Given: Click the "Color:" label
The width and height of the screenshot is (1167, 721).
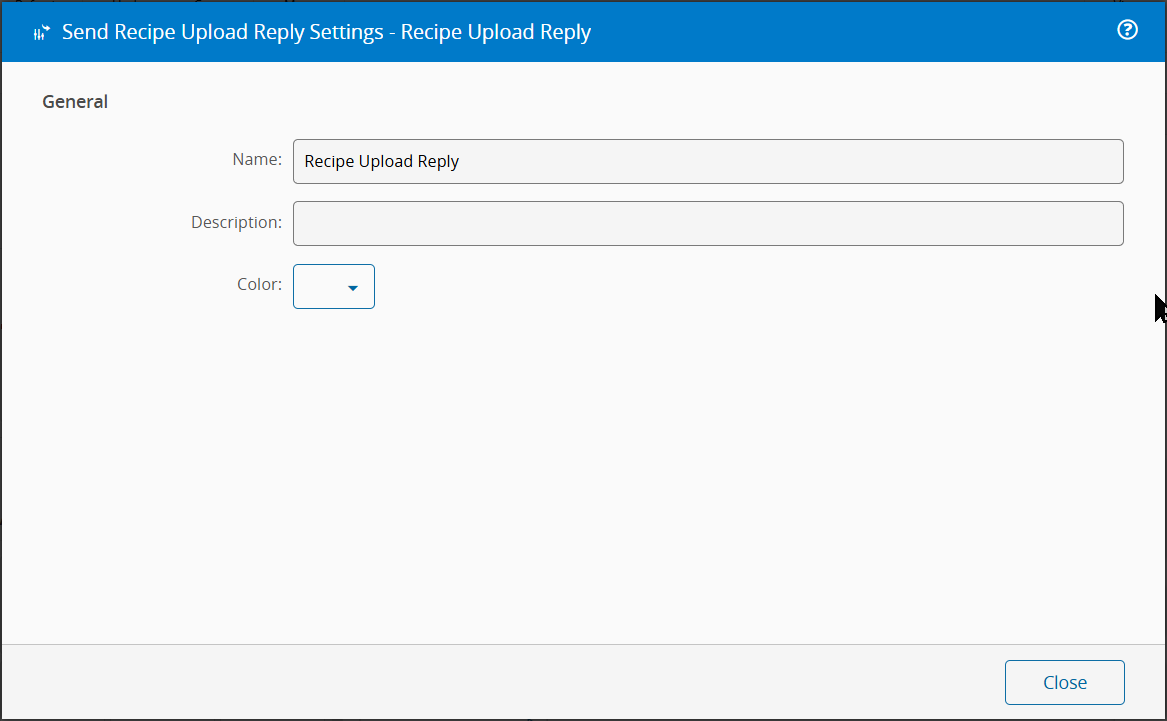Looking at the screenshot, I should pos(259,284).
